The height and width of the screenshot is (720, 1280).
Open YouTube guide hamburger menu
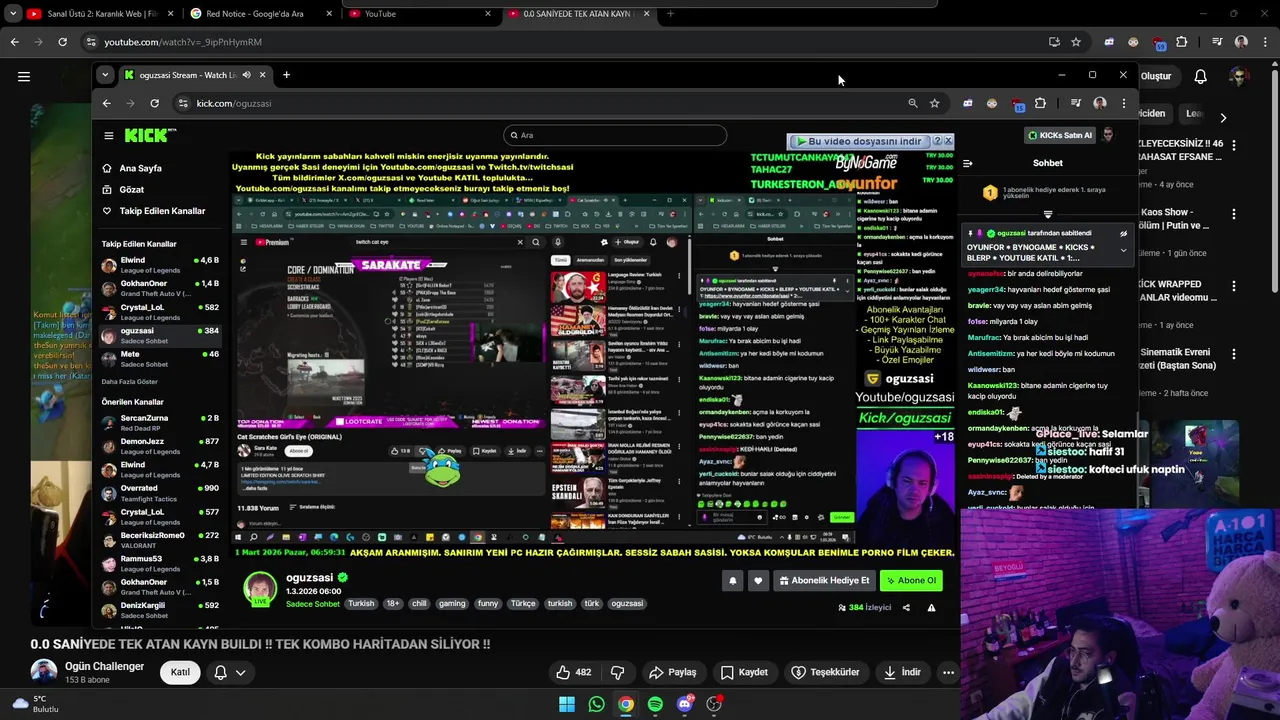pos(24,76)
